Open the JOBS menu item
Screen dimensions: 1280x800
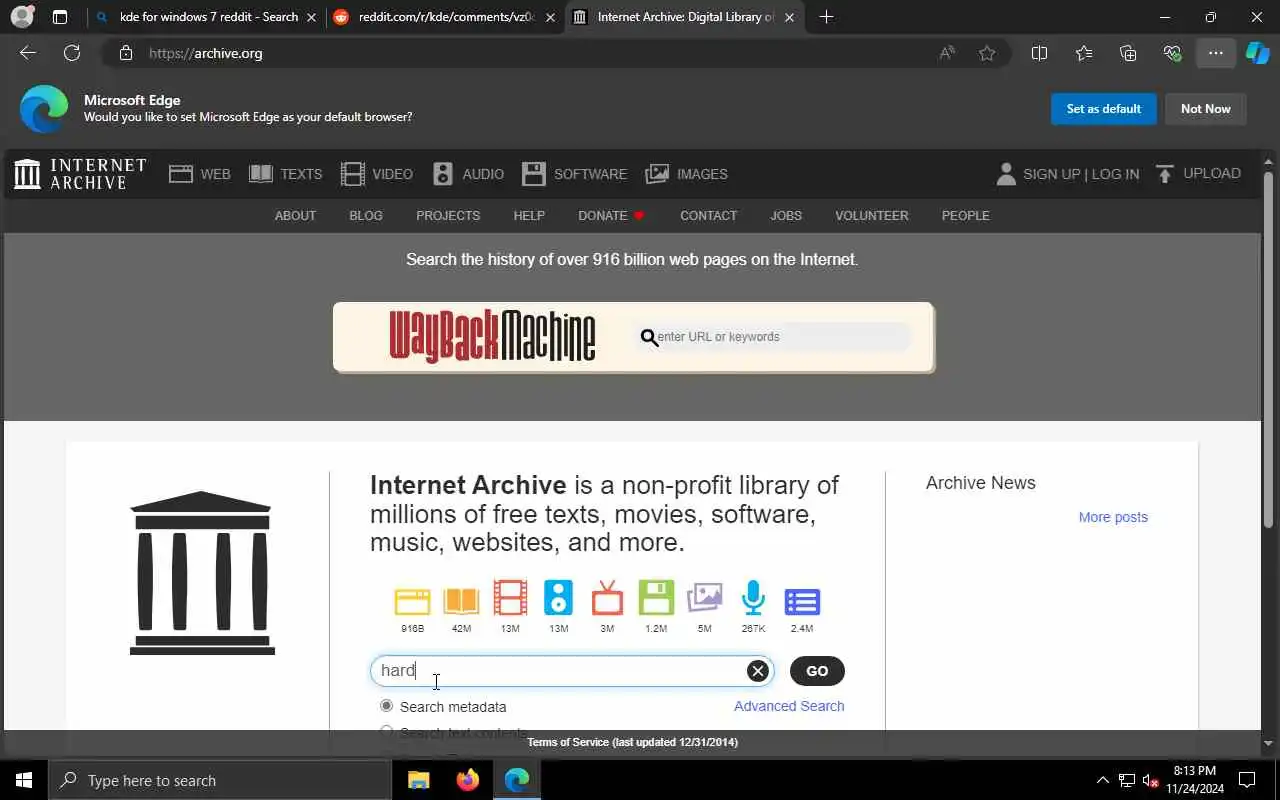pos(786,215)
